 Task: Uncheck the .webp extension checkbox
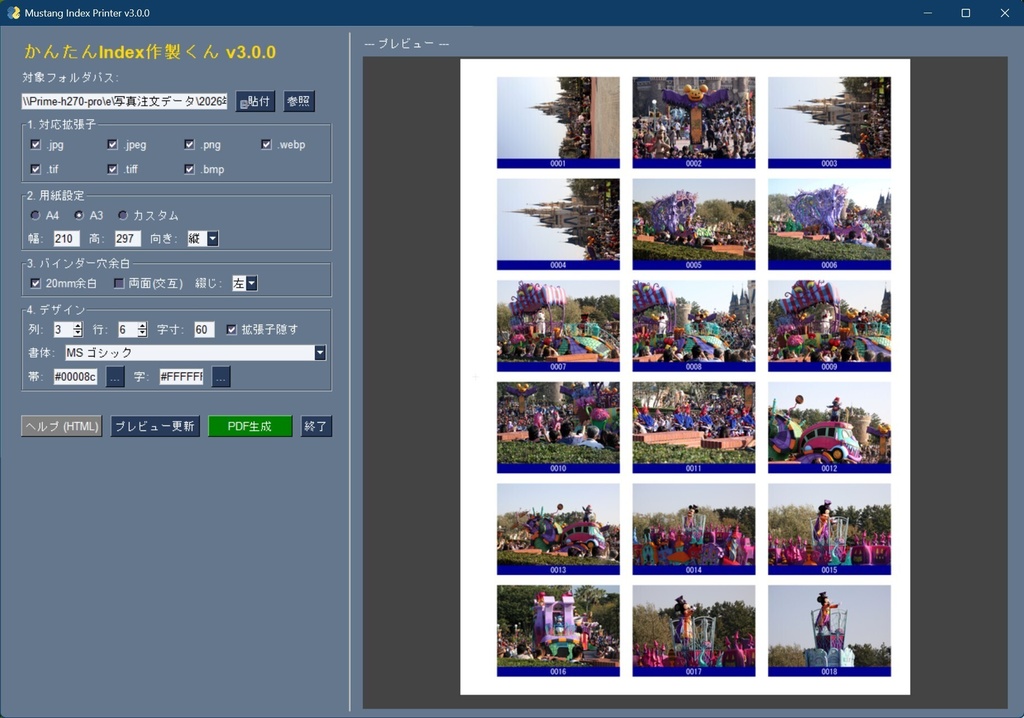coord(266,144)
